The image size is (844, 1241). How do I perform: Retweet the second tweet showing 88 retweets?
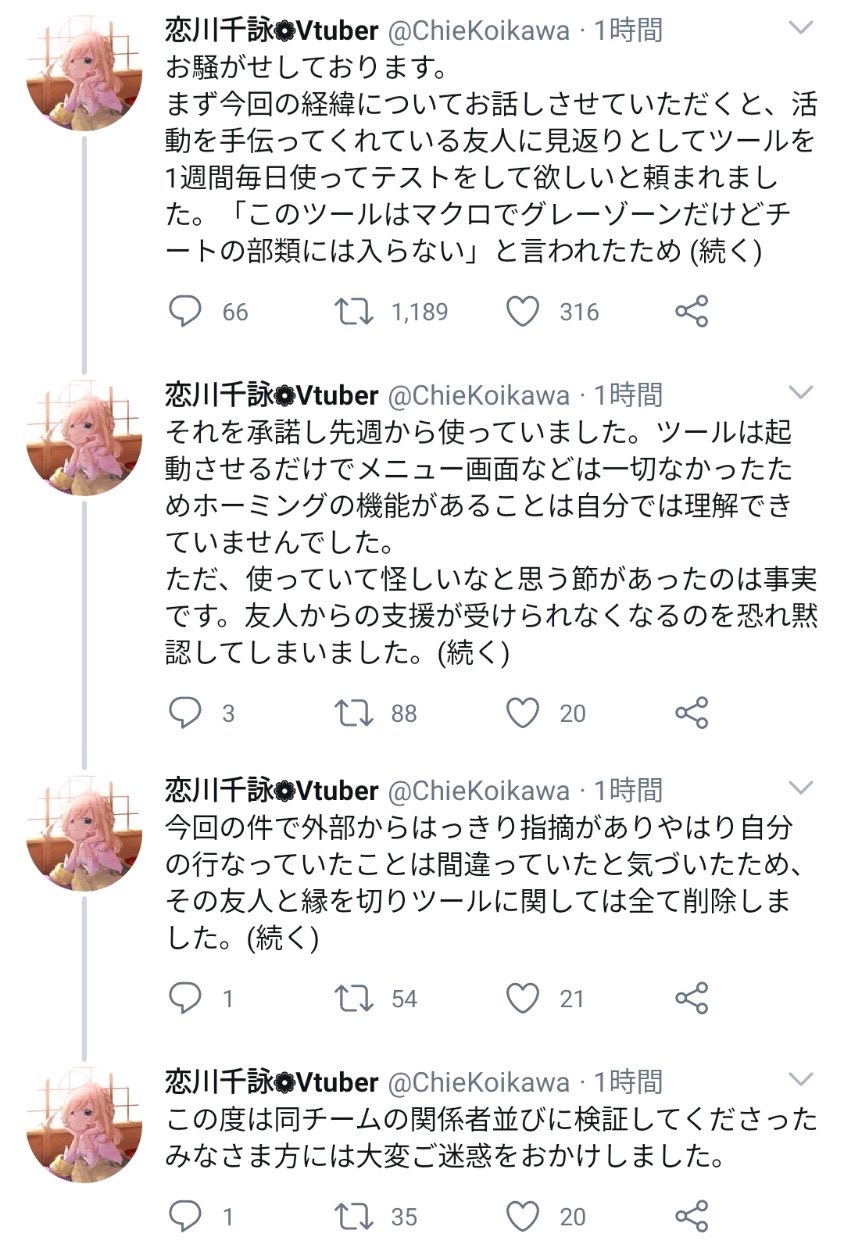click(354, 713)
